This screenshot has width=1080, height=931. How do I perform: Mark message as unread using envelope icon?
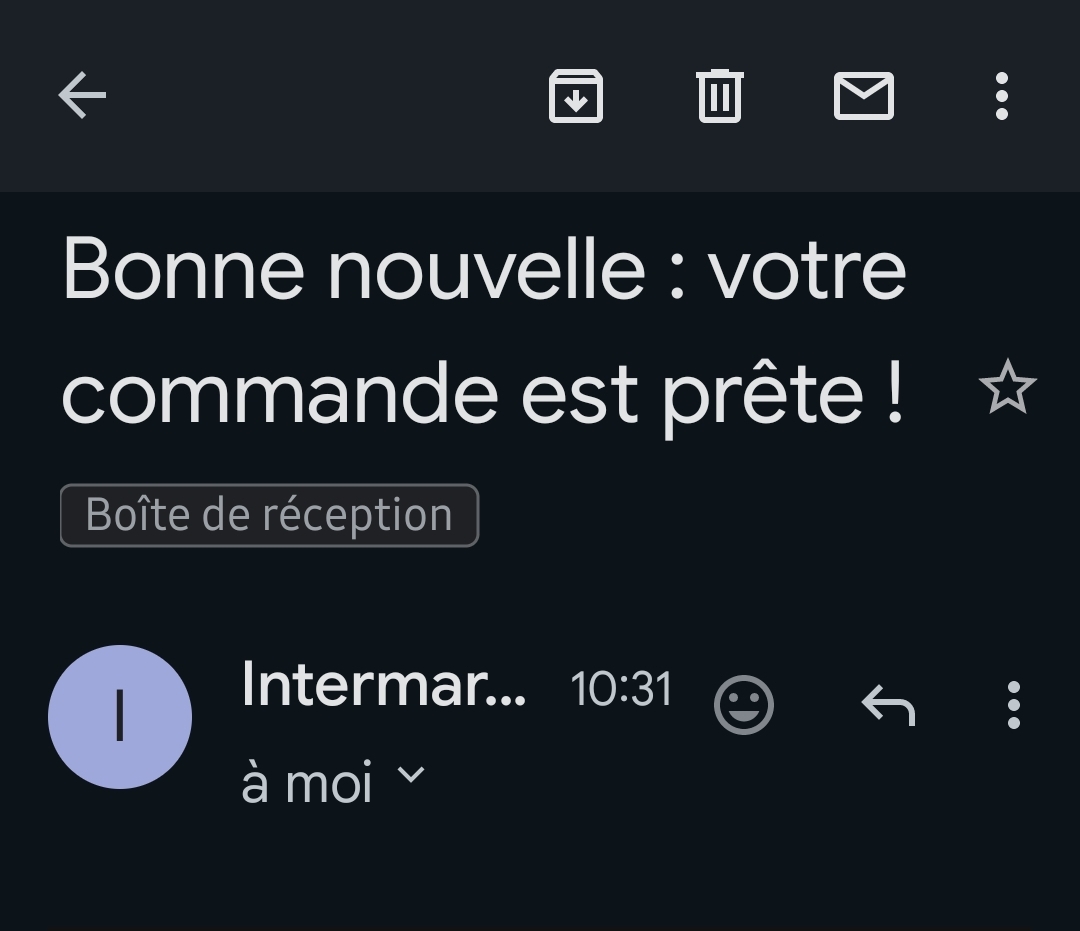tap(864, 96)
